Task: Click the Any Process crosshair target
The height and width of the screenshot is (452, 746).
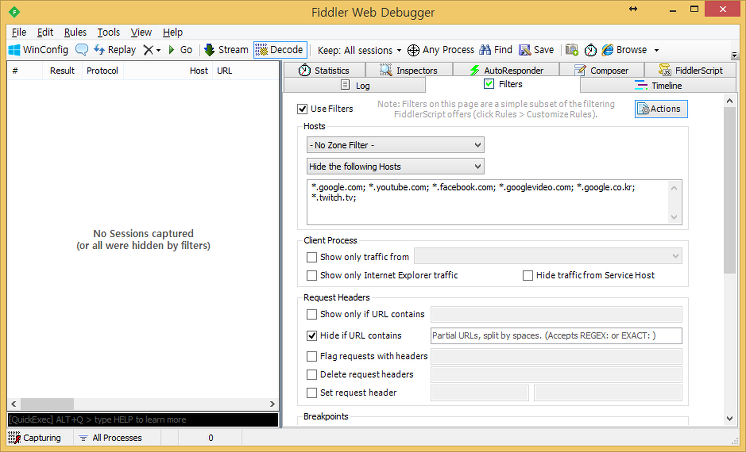Action: coord(441,49)
